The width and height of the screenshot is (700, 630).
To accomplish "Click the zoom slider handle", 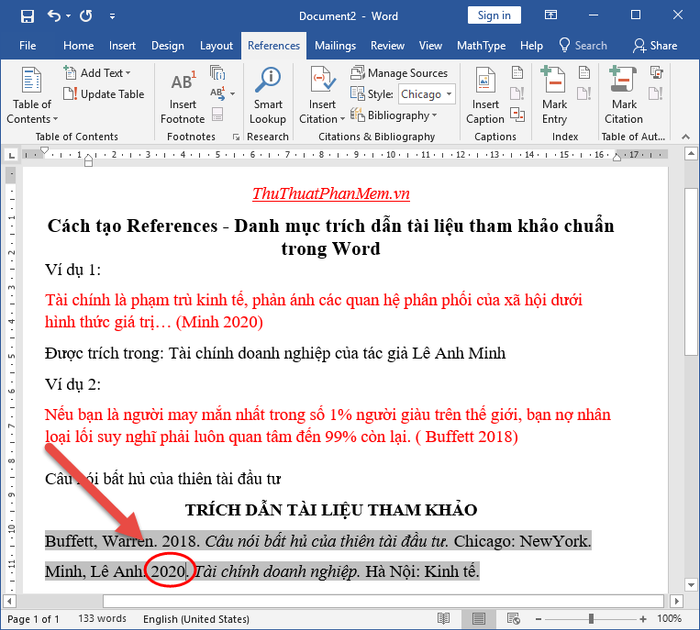I will coord(591,619).
